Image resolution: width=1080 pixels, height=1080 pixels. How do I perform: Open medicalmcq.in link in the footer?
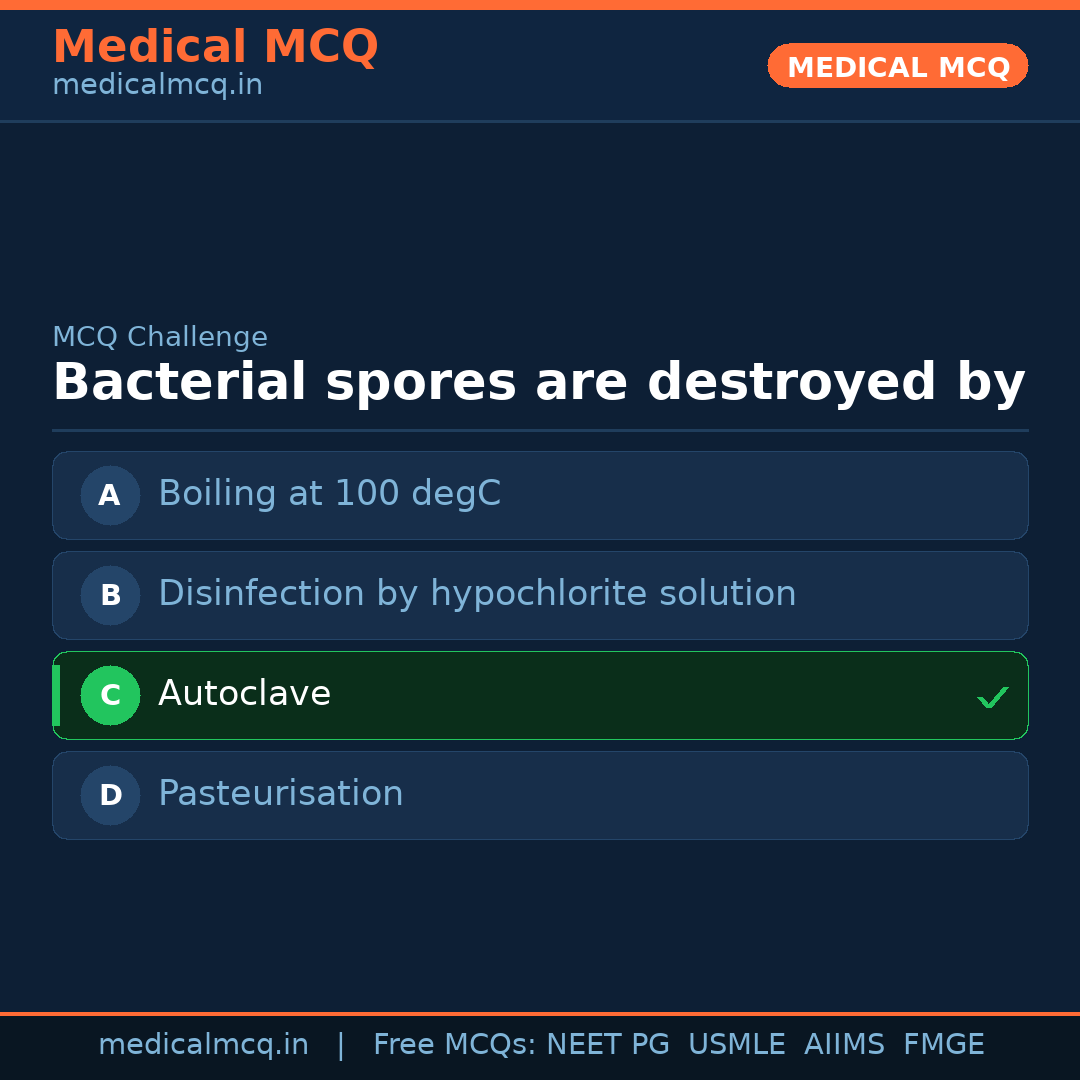click(x=203, y=1045)
